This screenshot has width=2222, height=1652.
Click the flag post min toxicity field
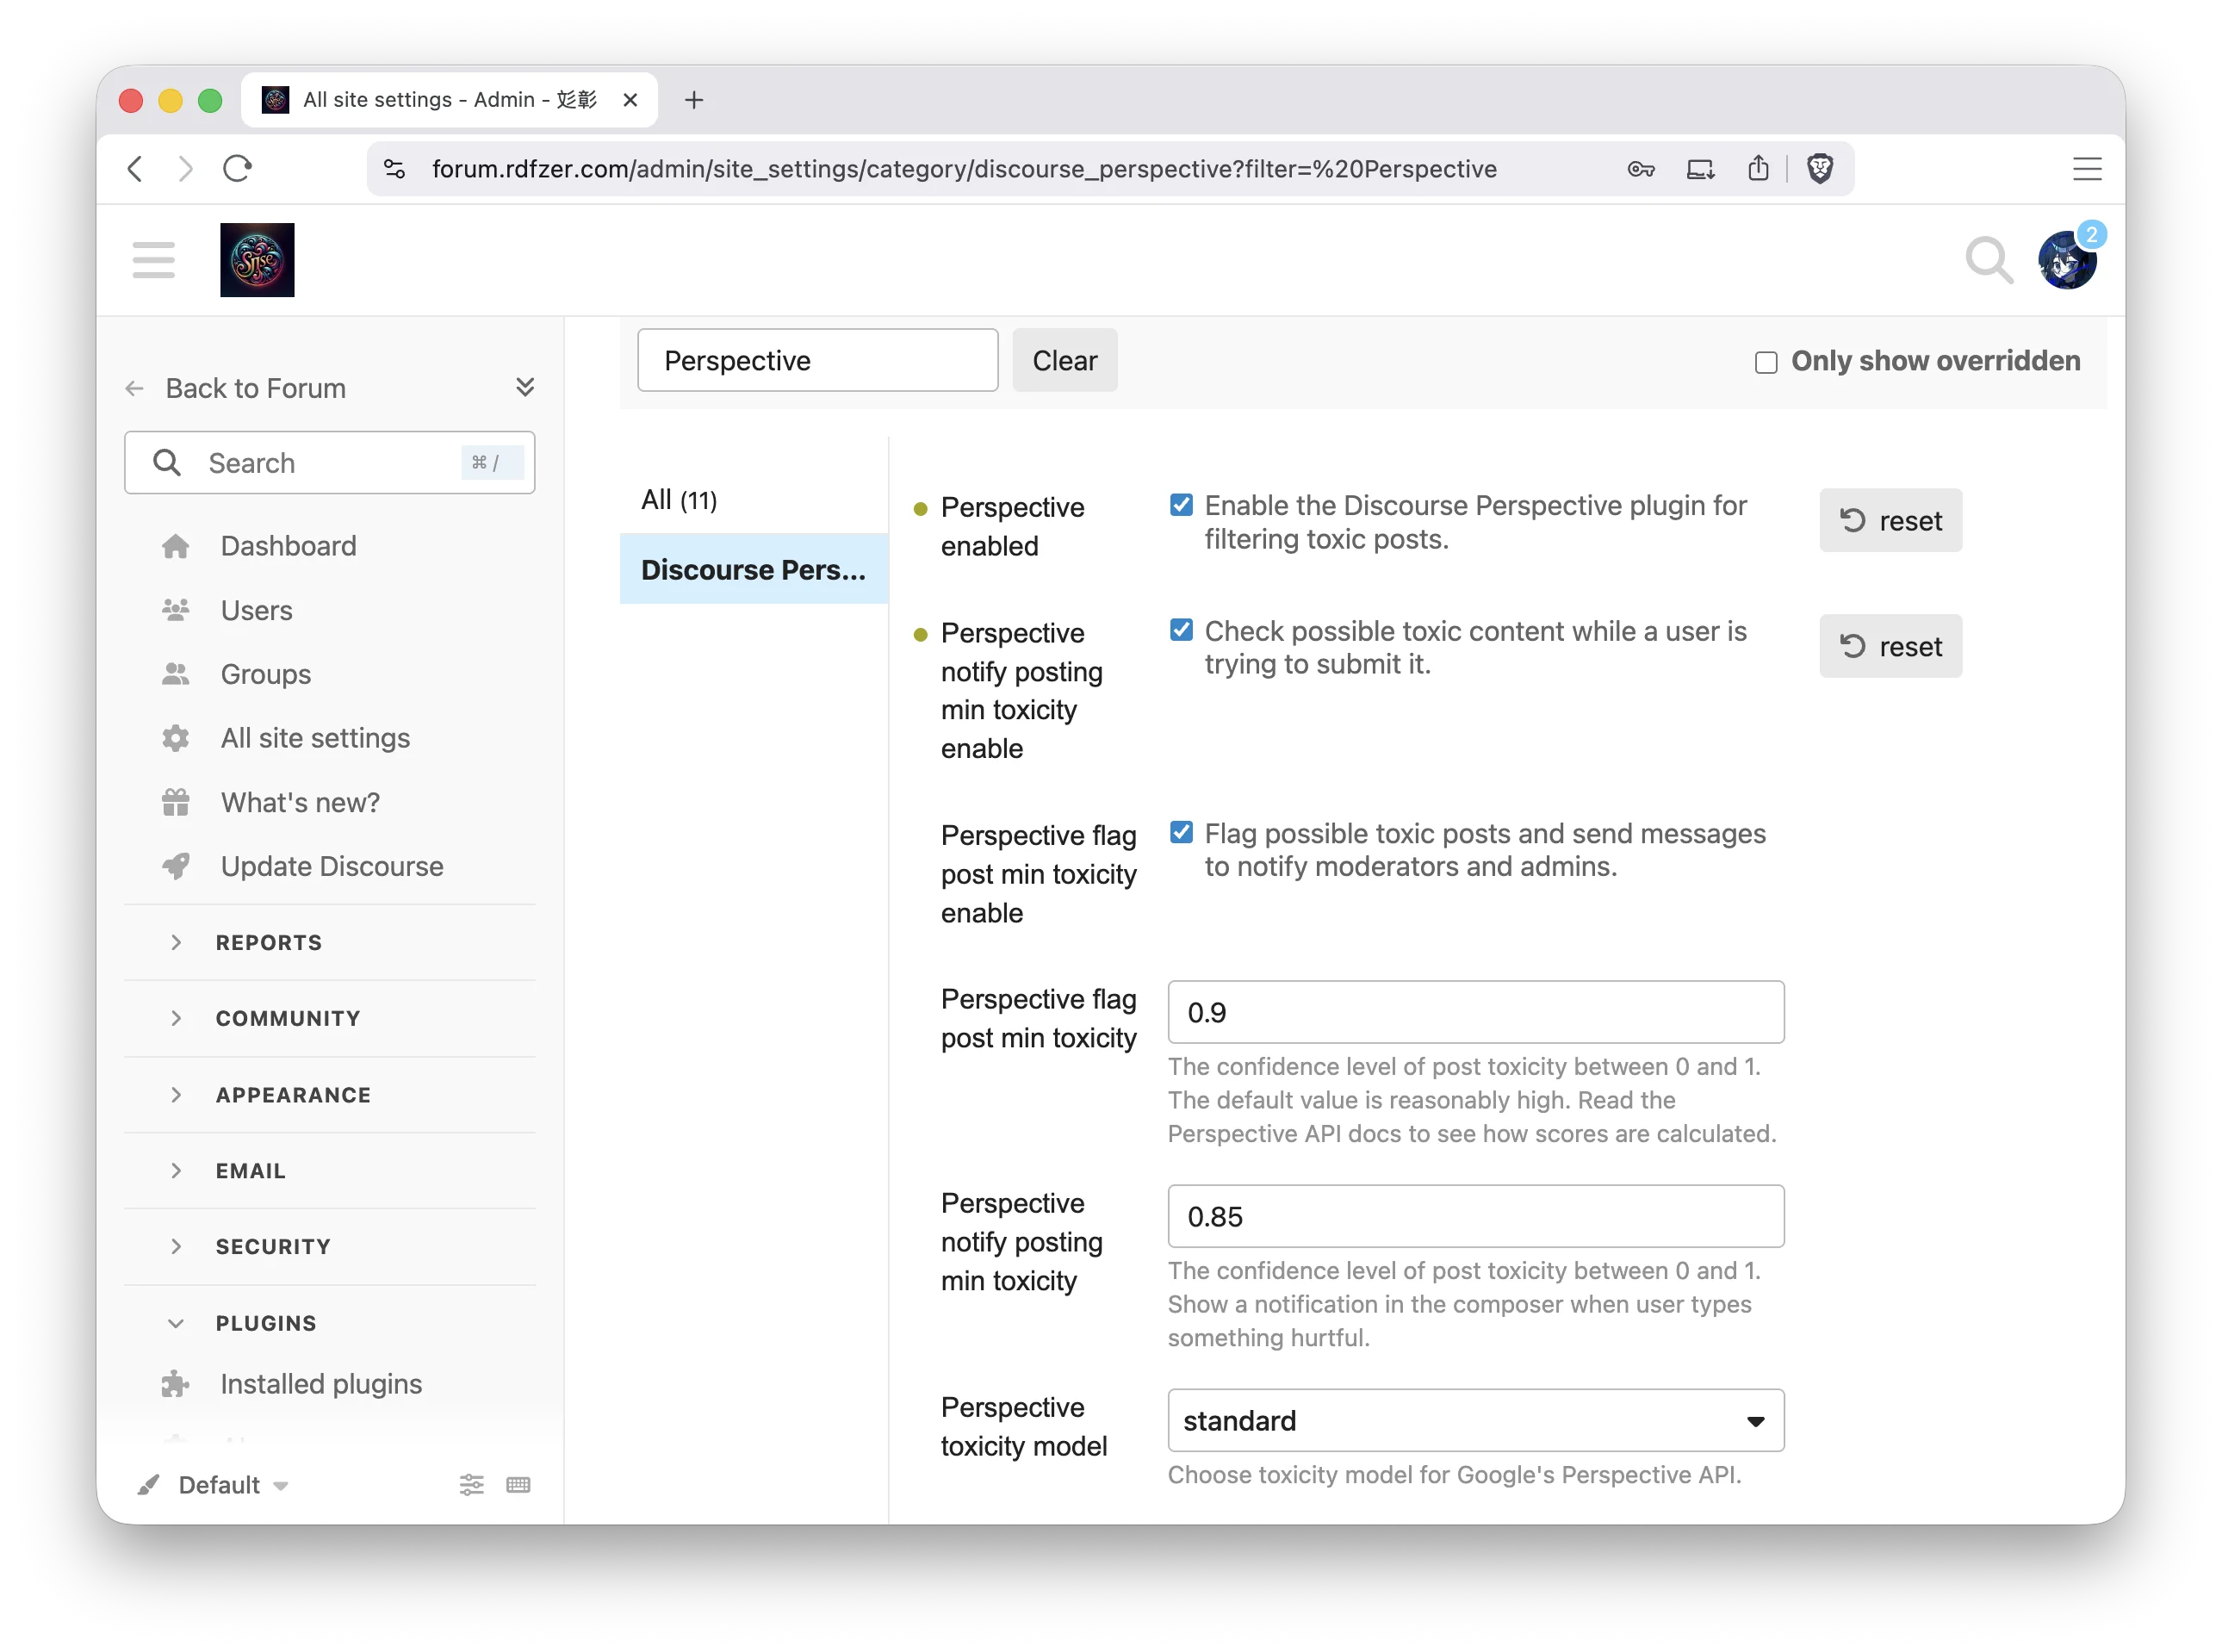1475,1012
